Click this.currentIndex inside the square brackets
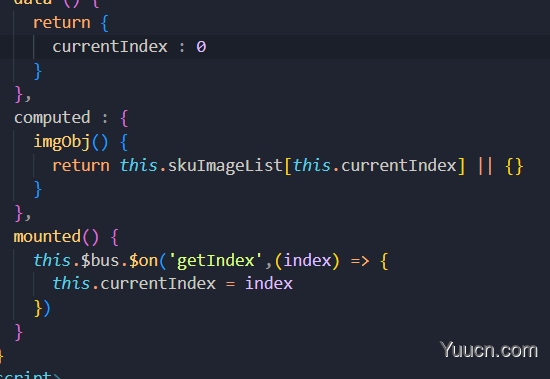The width and height of the screenshot is (550, 379). click(x=375, y=166)
